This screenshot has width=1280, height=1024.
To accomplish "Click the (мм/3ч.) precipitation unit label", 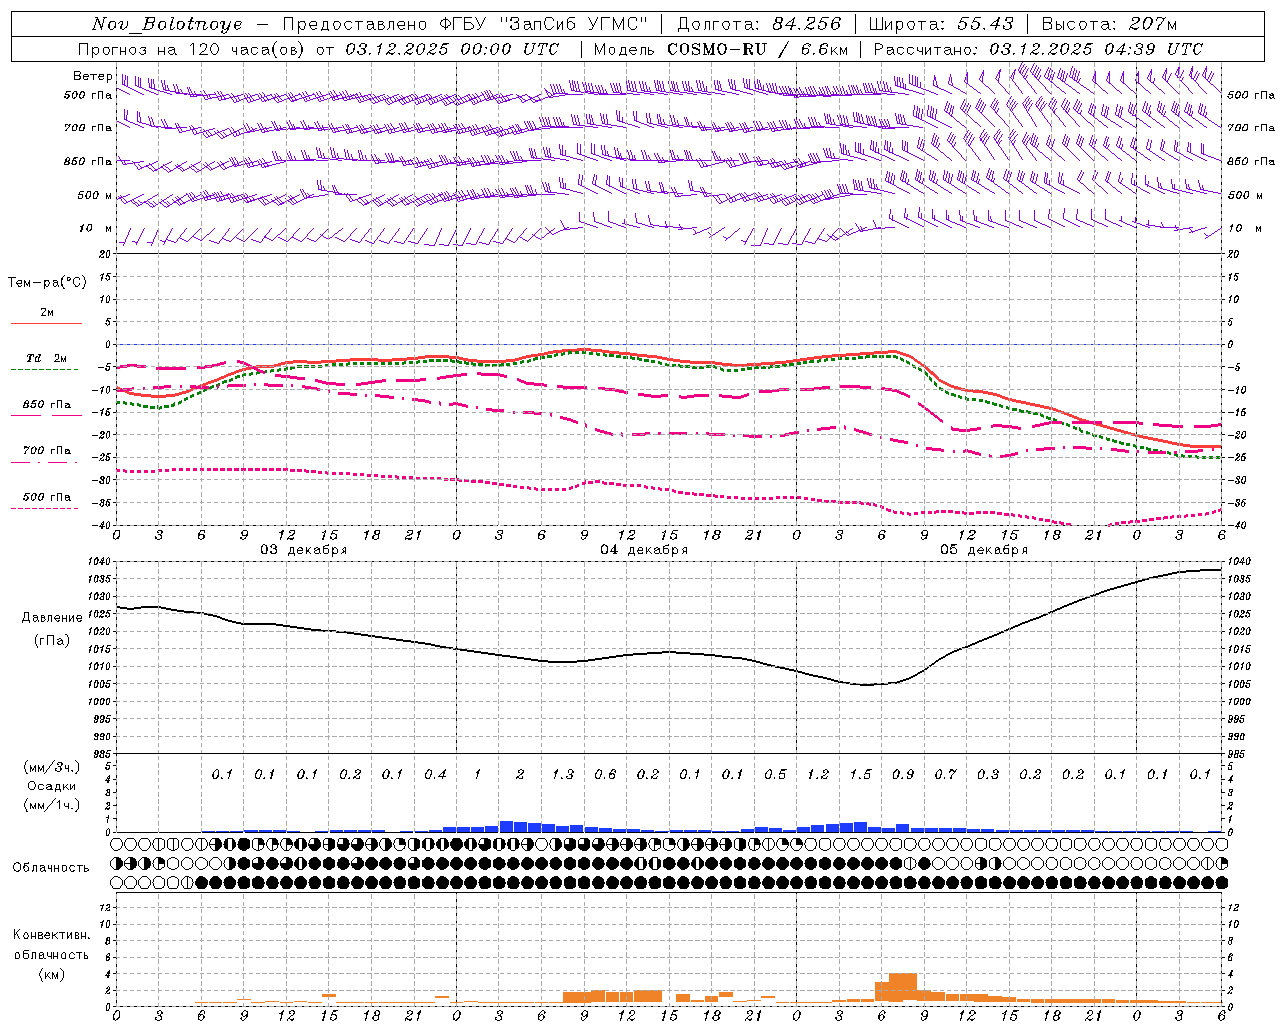I will pyautogui.click(x=51, y=767).
